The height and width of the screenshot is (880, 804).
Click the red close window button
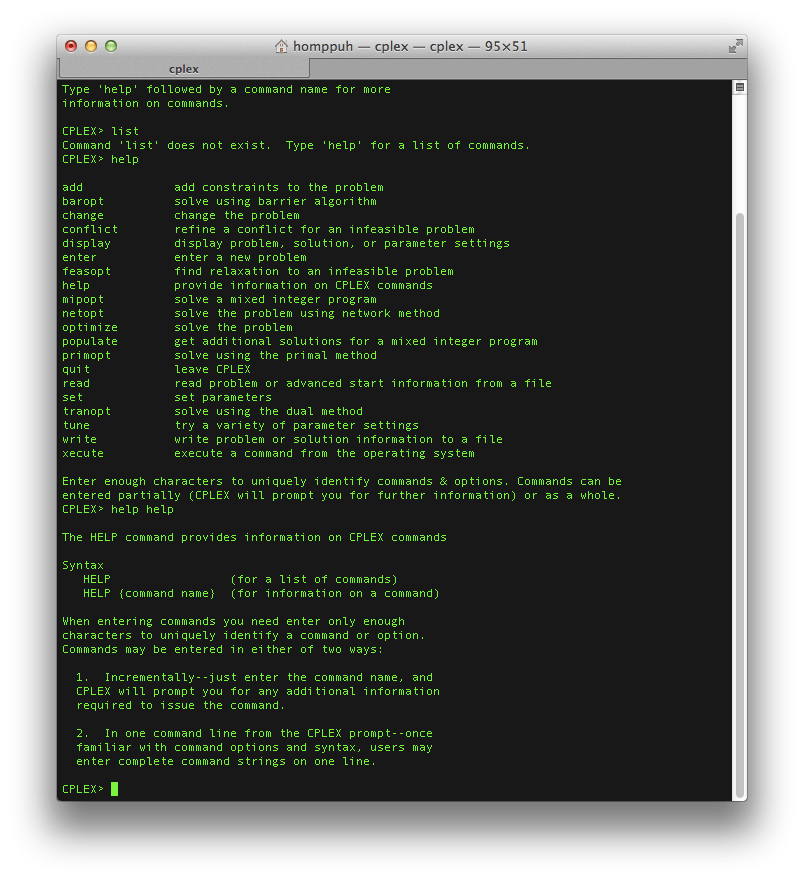(x=71, y=46)
